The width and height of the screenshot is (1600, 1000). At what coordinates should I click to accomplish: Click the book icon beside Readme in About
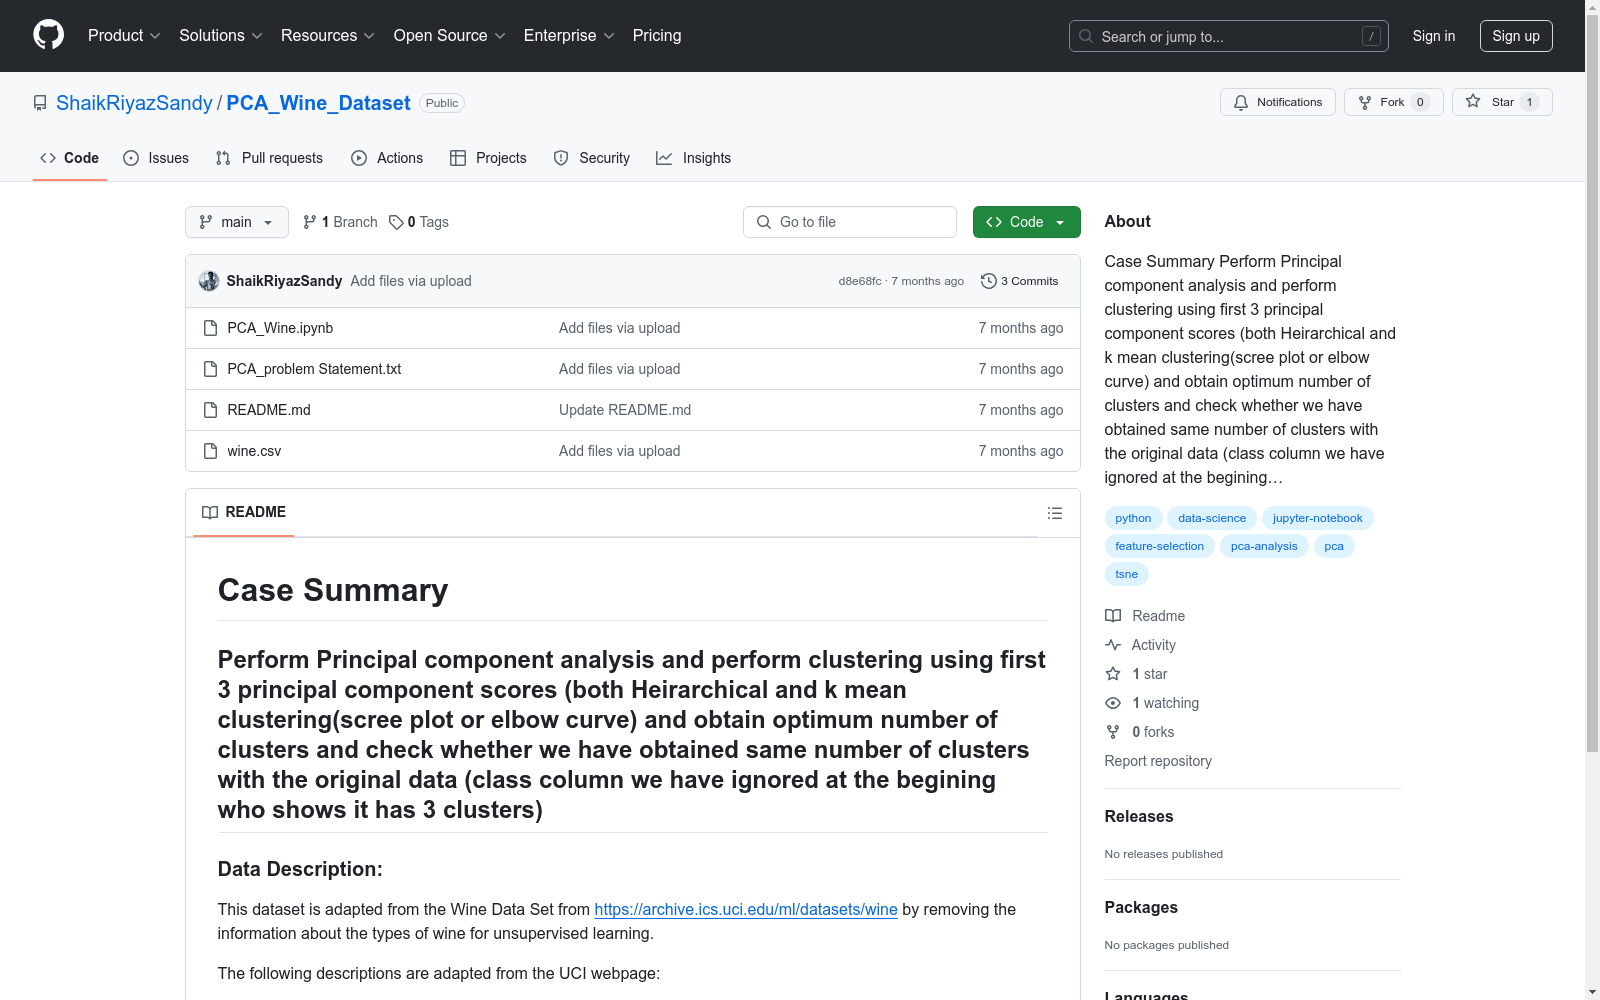pyautogui.click(x=1113, y=616)
